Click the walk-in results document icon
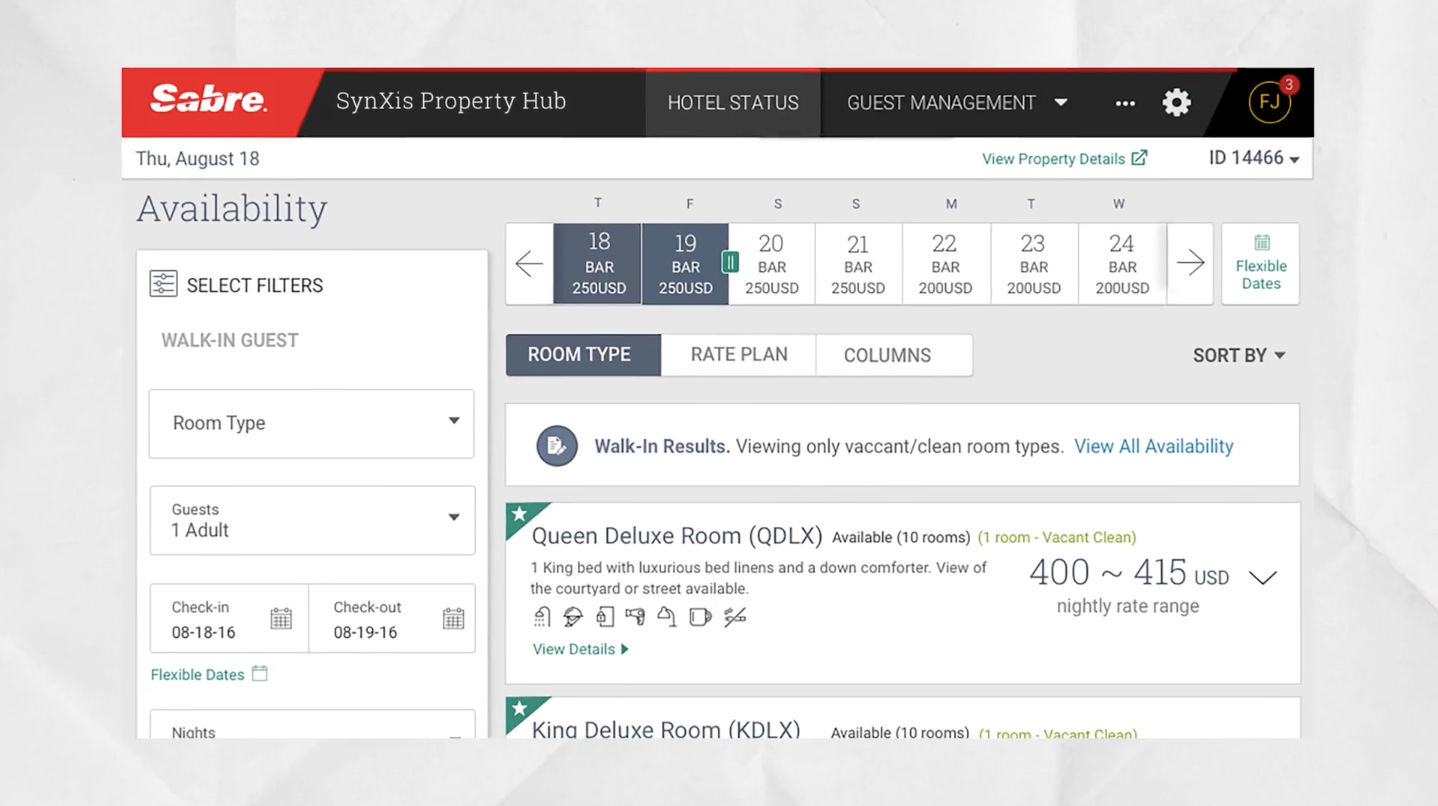 click(557, 446)
